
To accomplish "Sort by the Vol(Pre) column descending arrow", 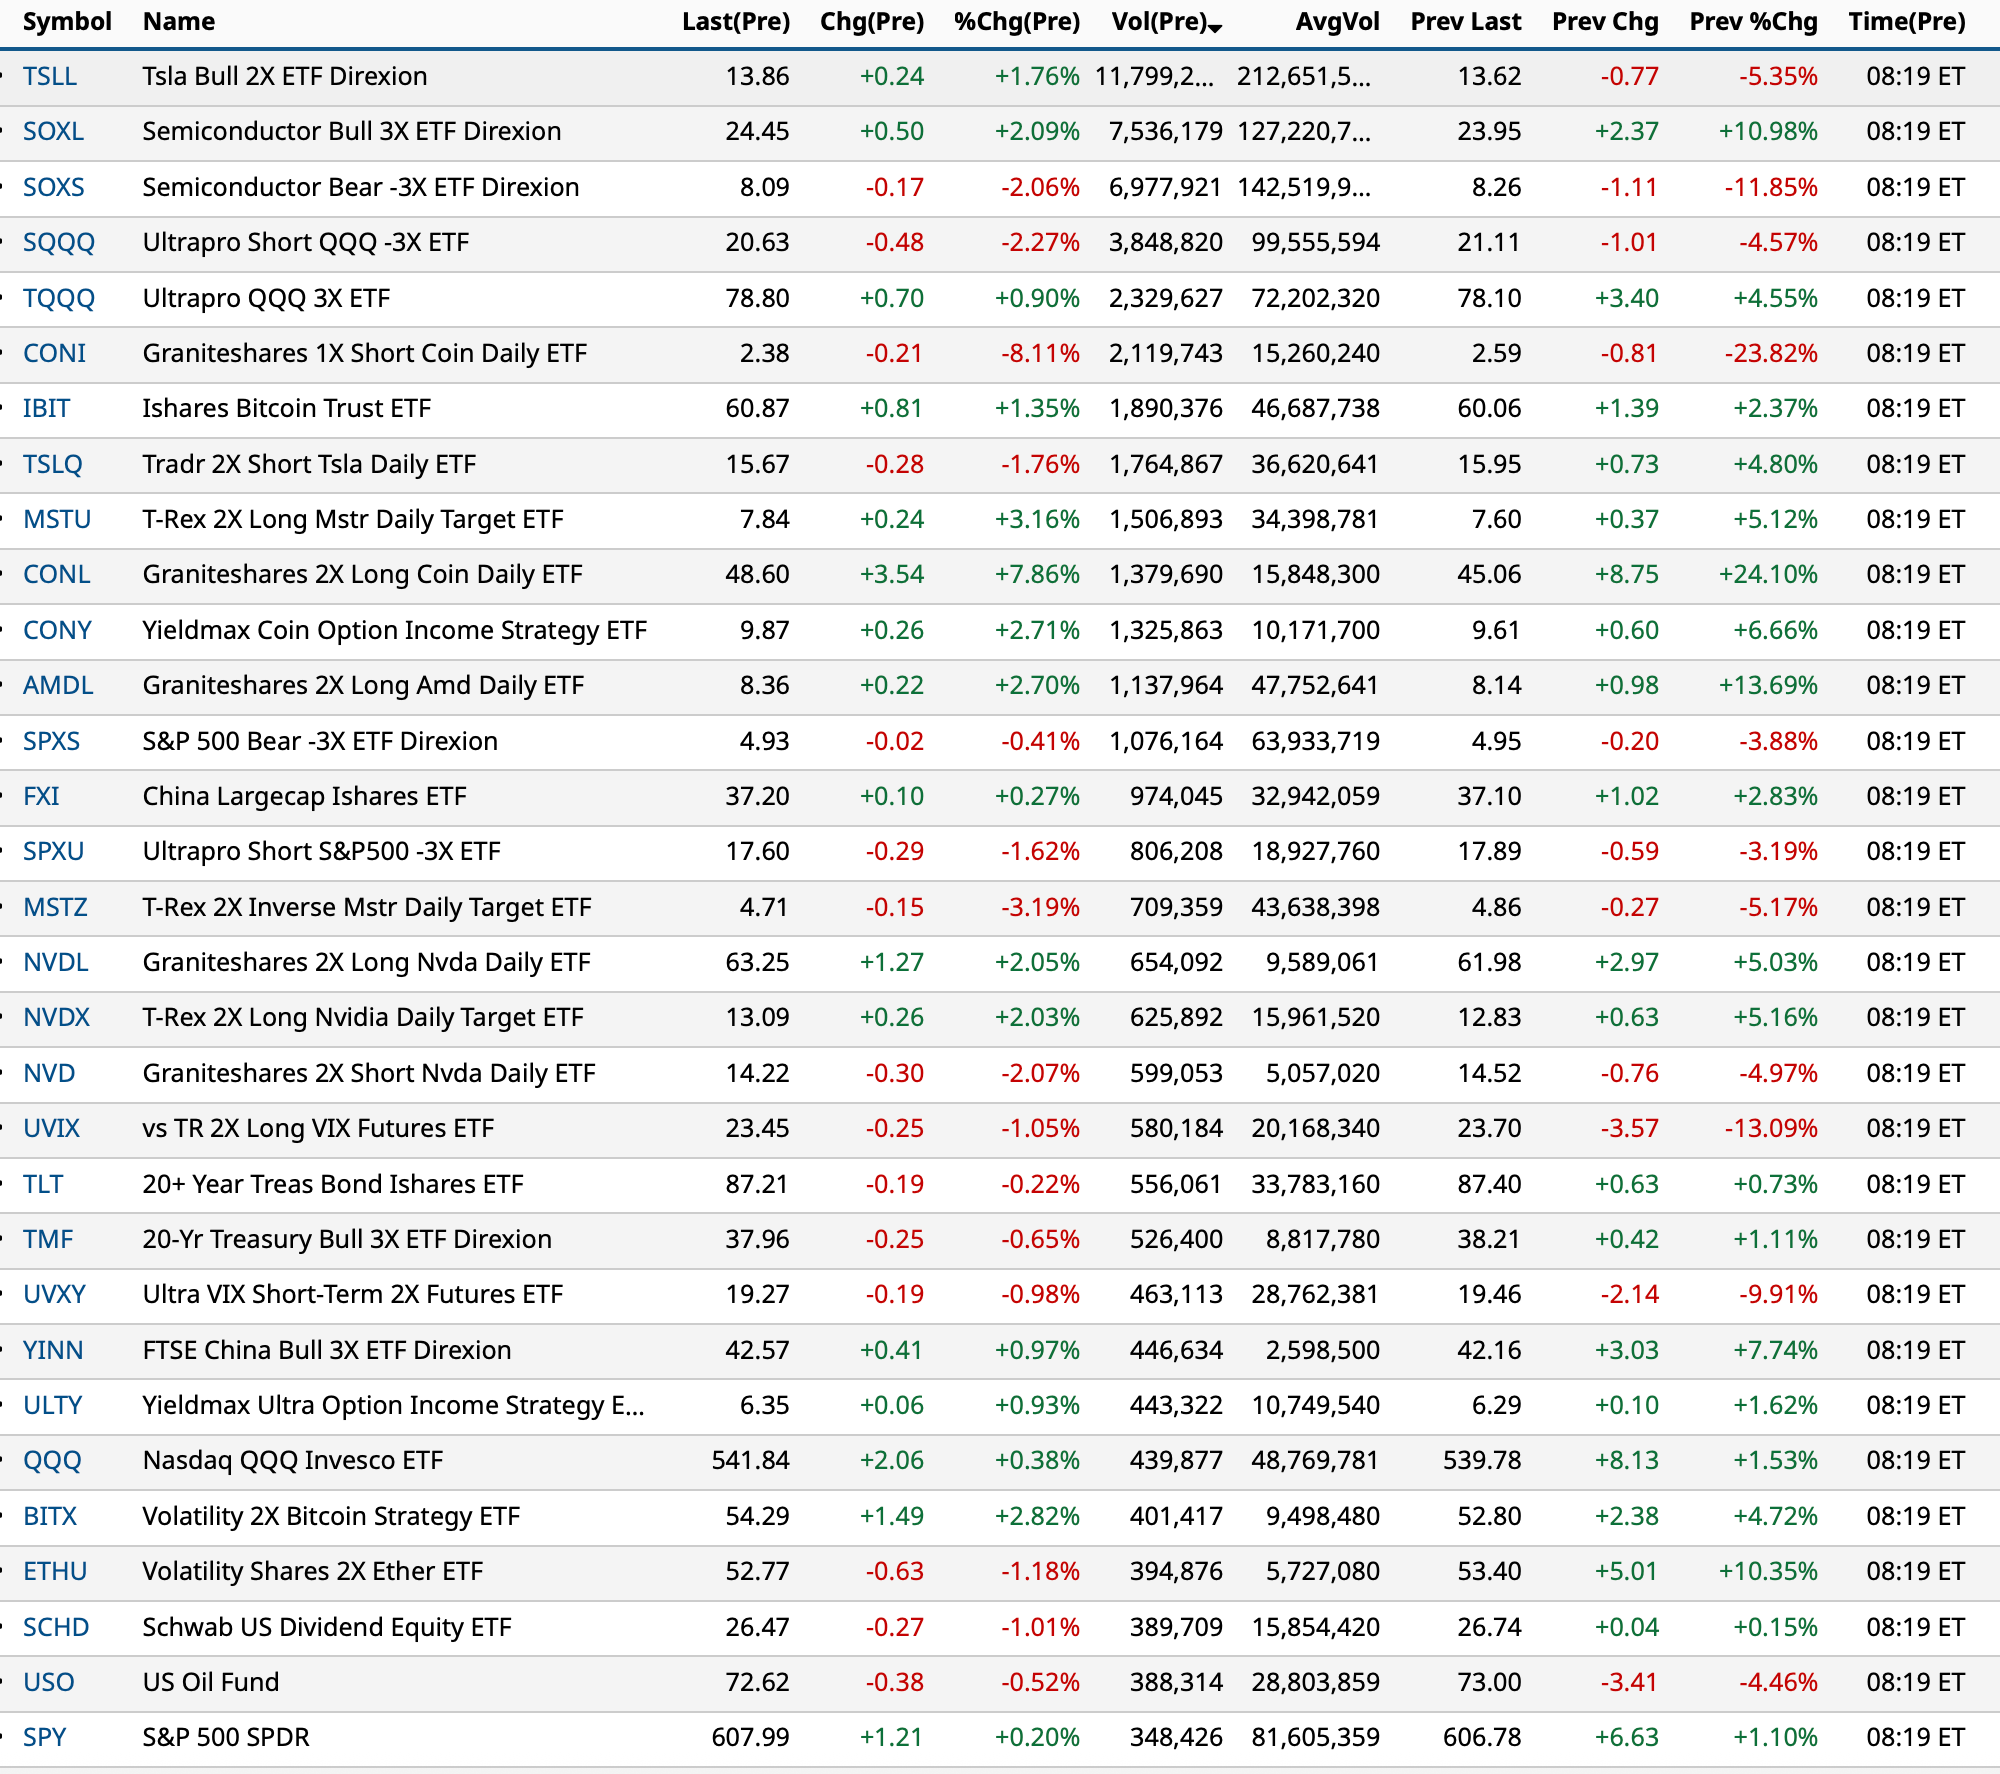I will pos(1215,28).
